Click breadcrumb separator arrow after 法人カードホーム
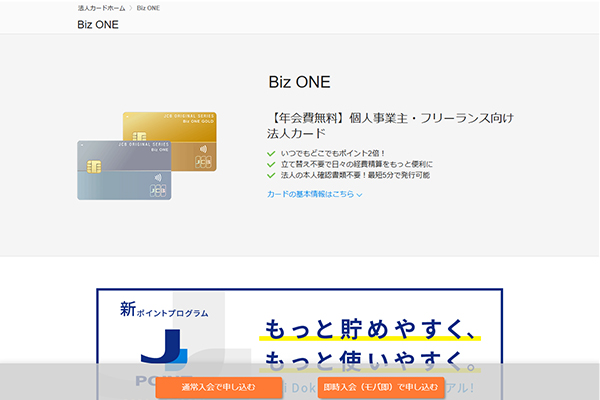This screenshot has width=600, height=400. (x=131, y=8)
